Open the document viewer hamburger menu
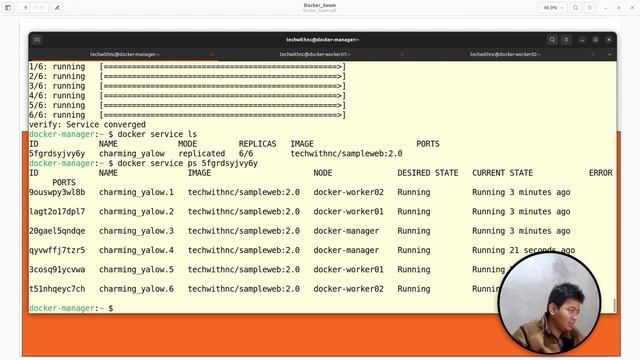 pyautogui.click(x=589, y=8)
